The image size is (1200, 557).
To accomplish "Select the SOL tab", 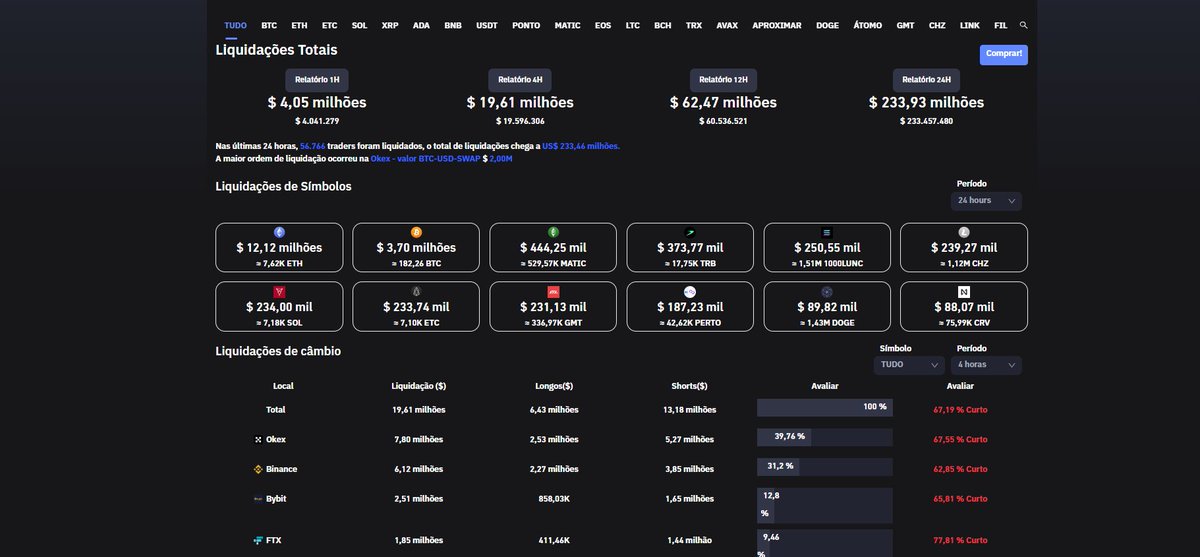I will [x=359, y=25].
